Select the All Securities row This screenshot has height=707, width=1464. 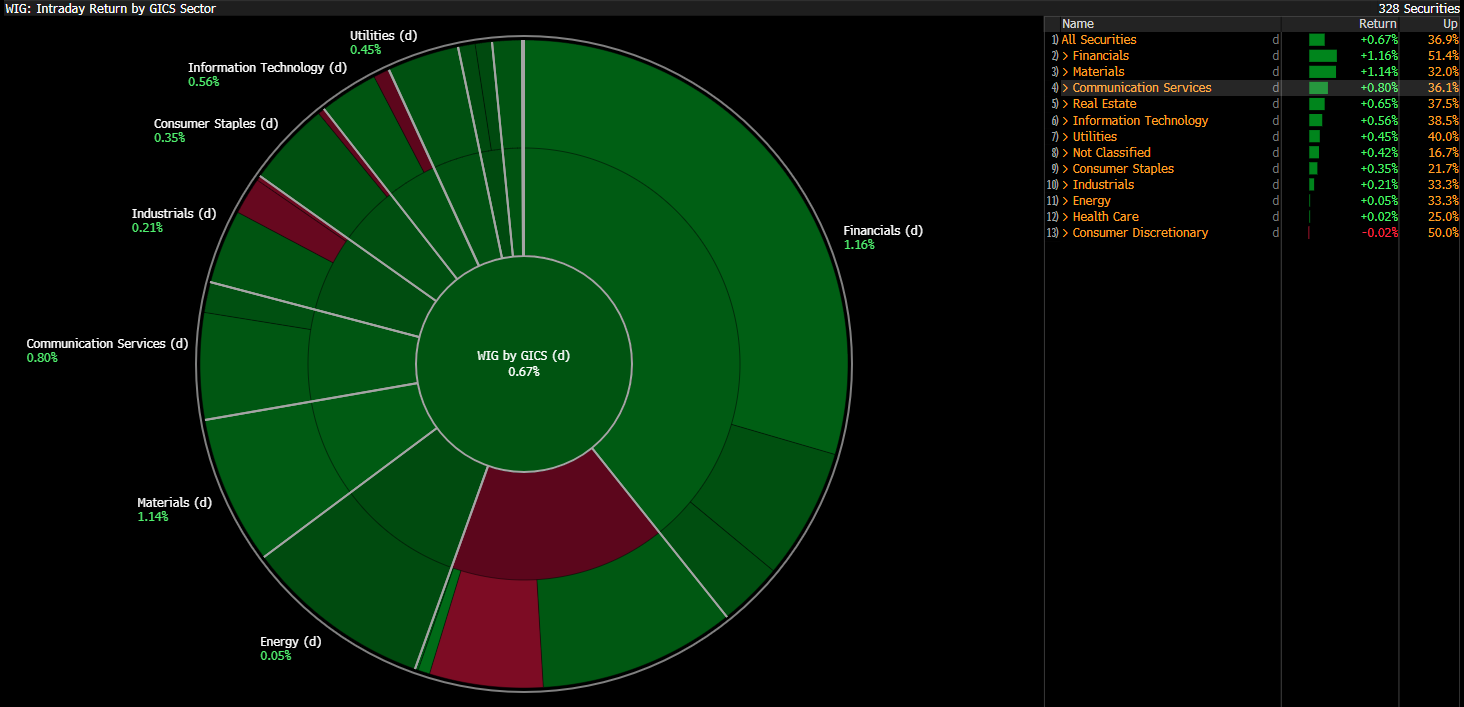tap(1099, 40)
